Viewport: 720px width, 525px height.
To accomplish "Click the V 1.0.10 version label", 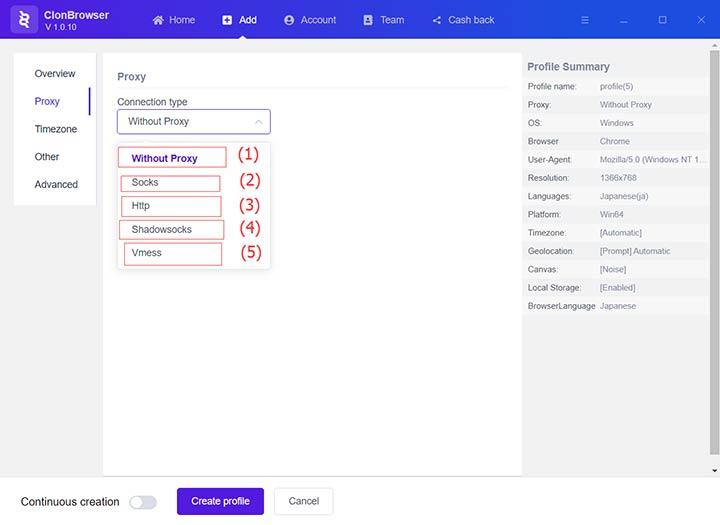I will [61, 27].
